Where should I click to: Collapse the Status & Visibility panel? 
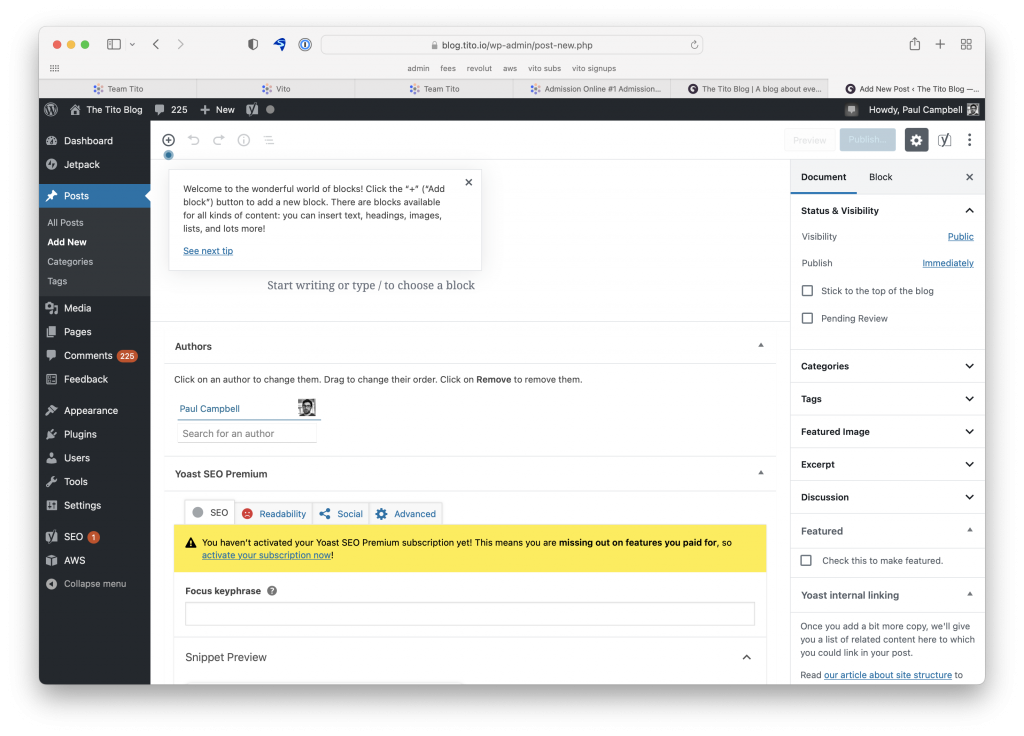point(970,210)
